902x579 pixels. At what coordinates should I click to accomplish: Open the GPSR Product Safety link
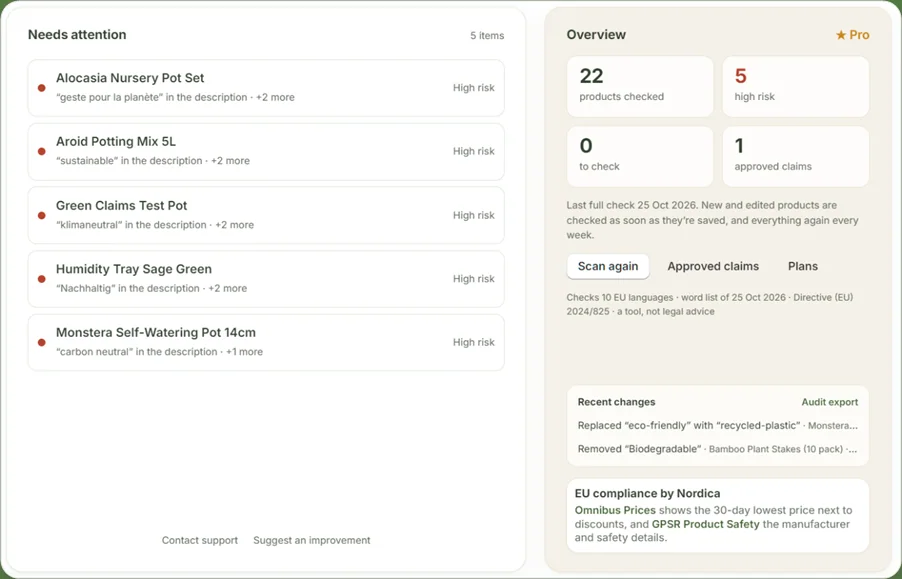coord(705,524)
